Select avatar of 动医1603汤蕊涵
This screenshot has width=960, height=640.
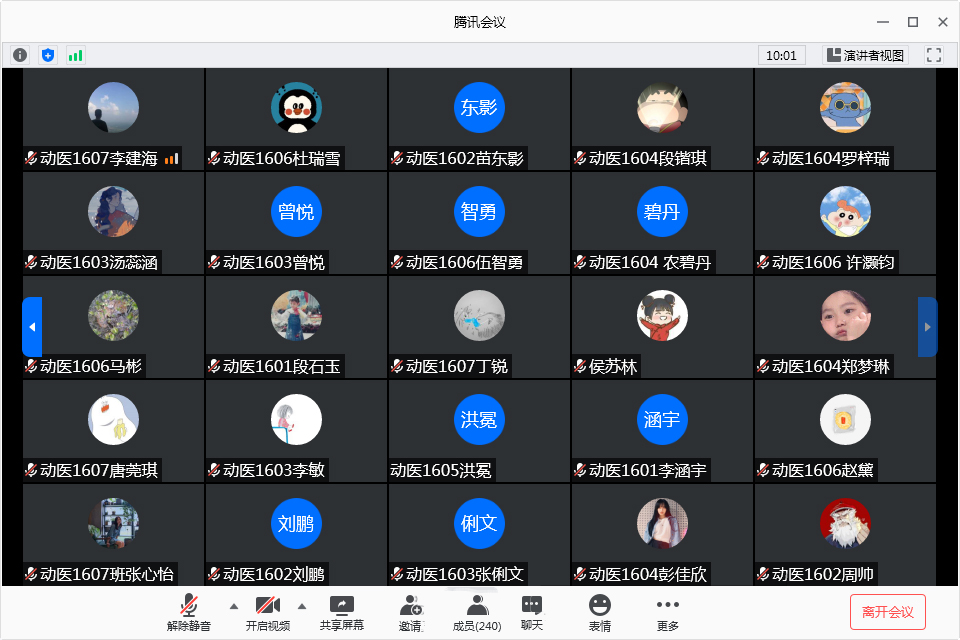tap(113, 212)
